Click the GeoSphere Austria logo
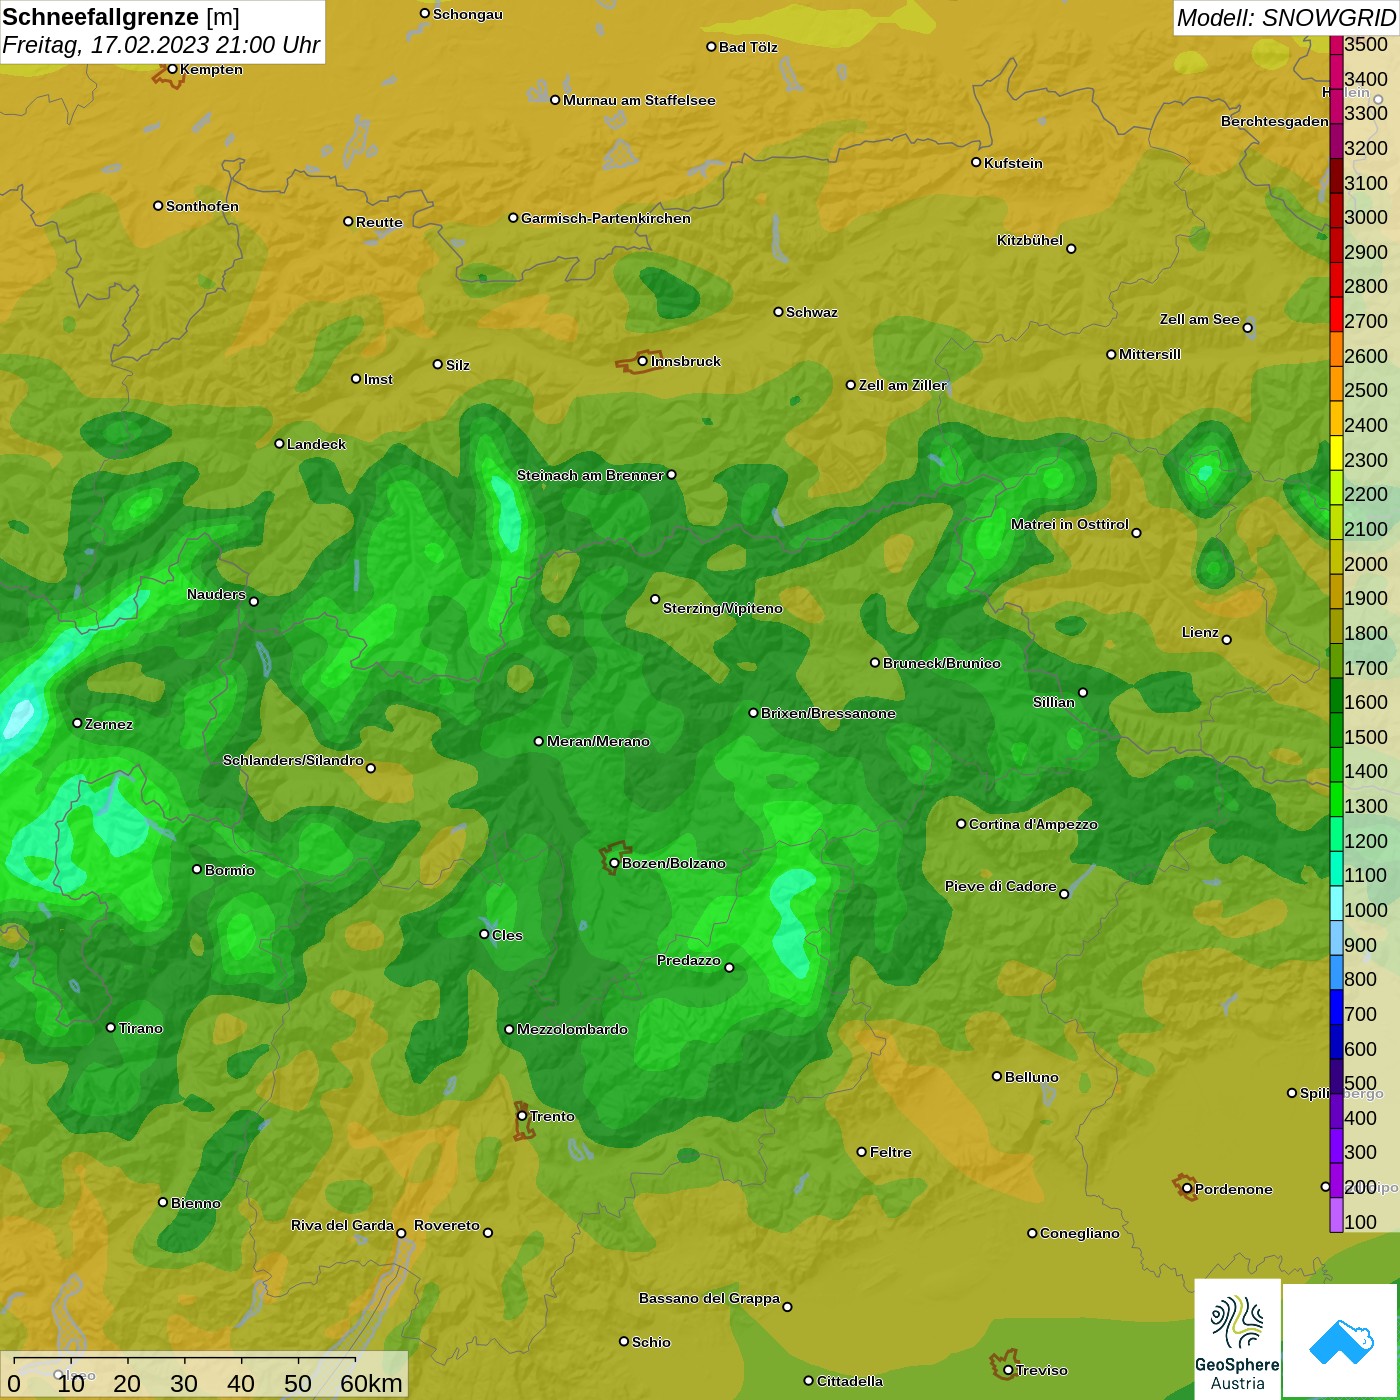 point(1237,1338)
